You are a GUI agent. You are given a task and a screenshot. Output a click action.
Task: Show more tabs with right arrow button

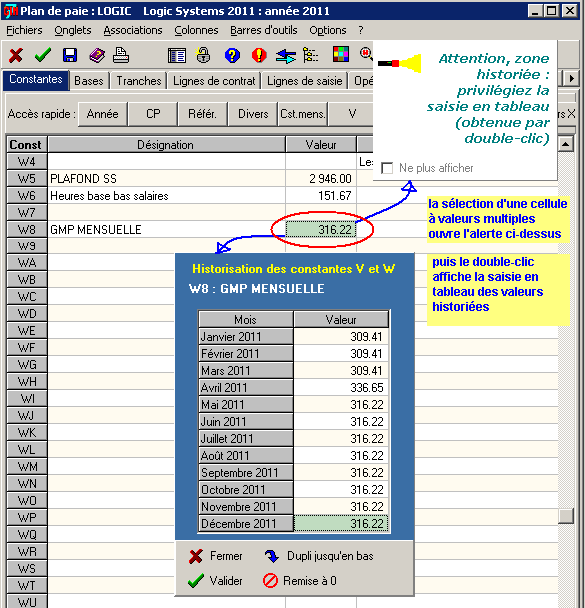tap(571, 79)
